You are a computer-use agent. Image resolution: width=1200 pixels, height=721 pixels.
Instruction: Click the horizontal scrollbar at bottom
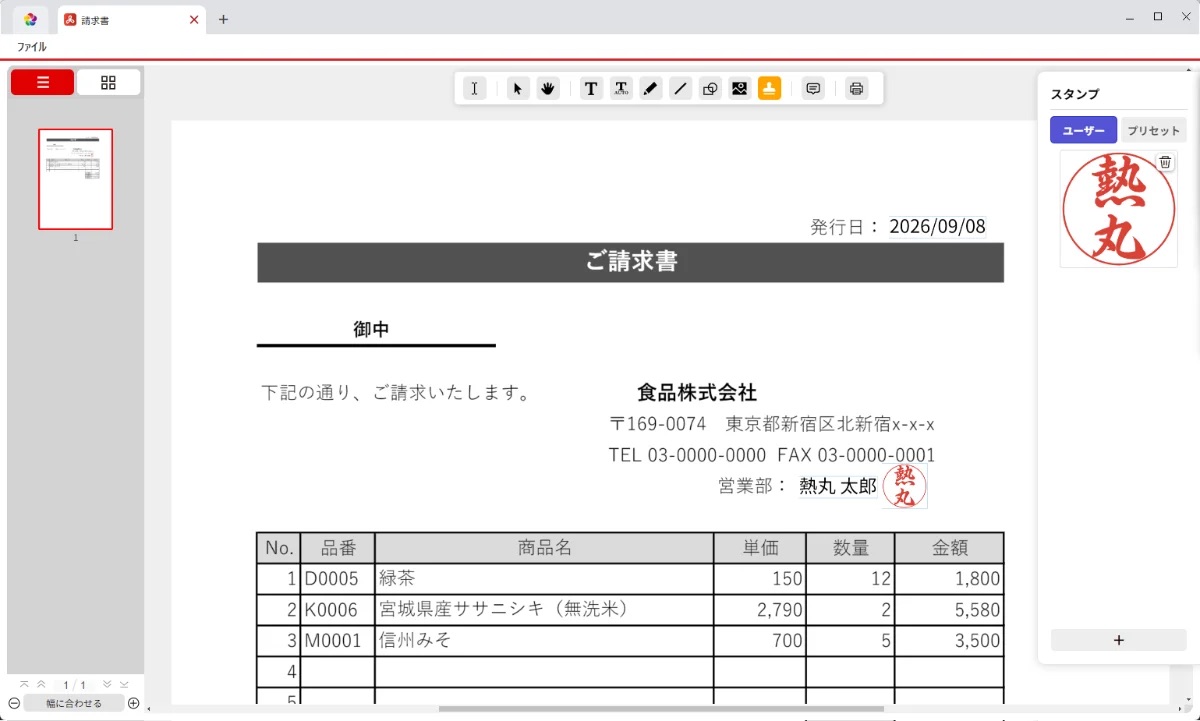[x=660, y=709]
